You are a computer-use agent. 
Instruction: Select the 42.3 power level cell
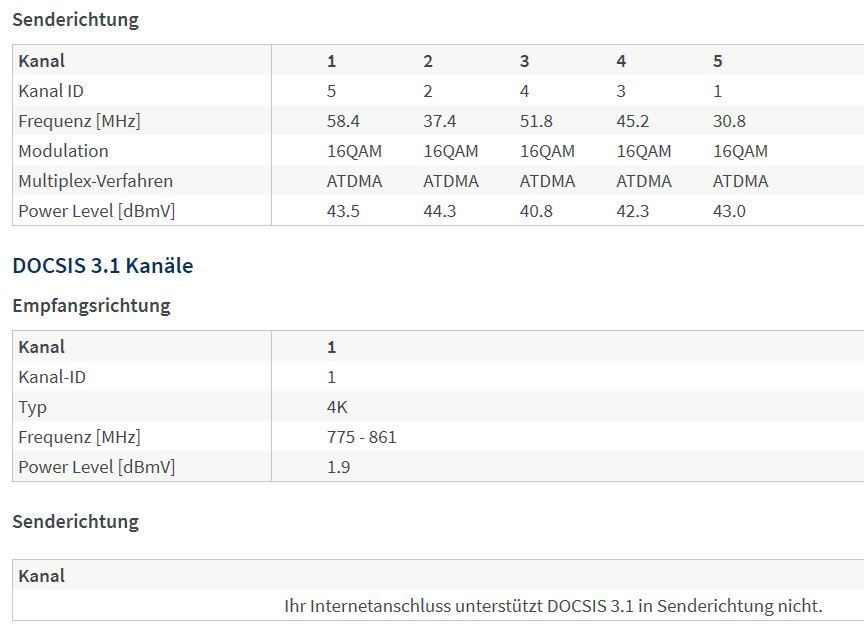[x=632, y=211]
